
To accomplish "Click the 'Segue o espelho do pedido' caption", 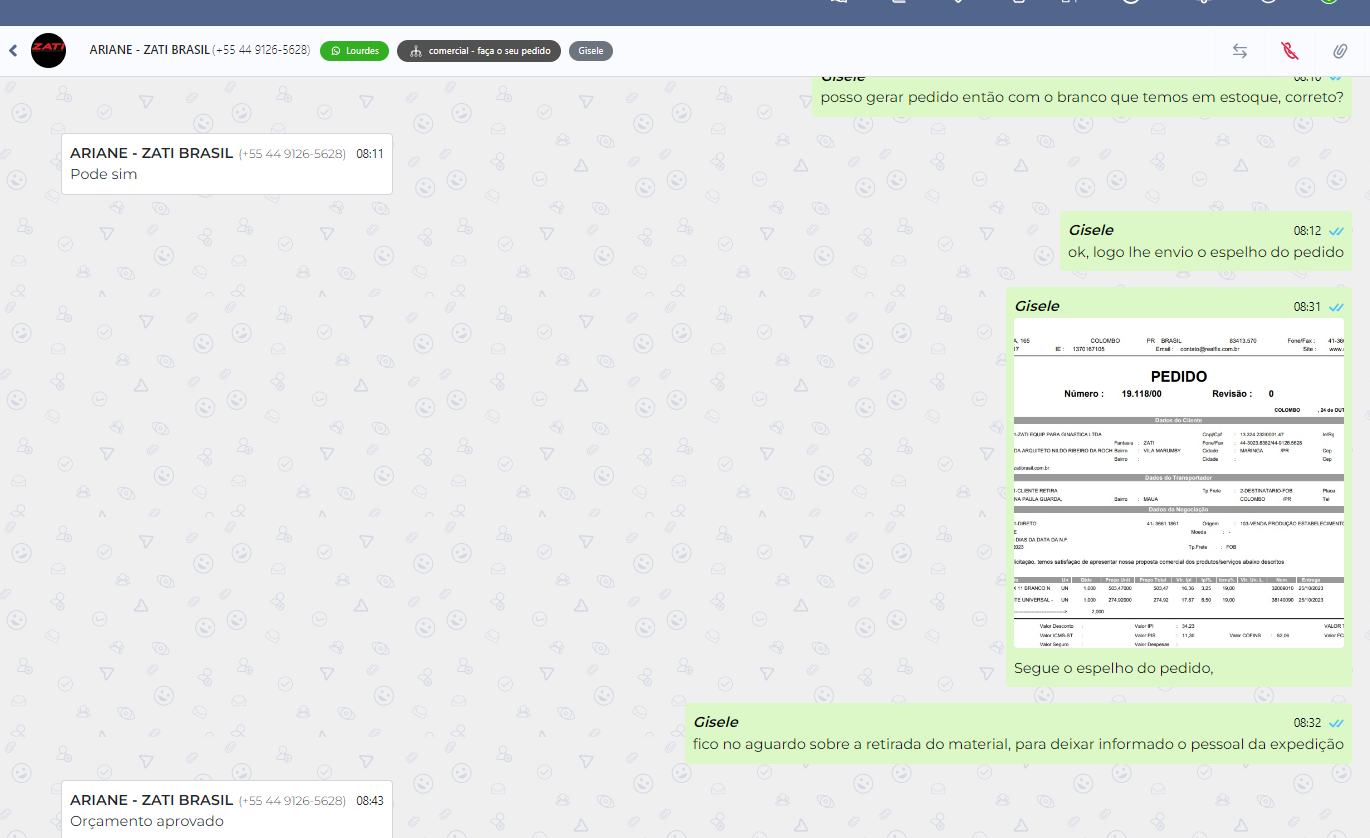I will pos(1113,668).
